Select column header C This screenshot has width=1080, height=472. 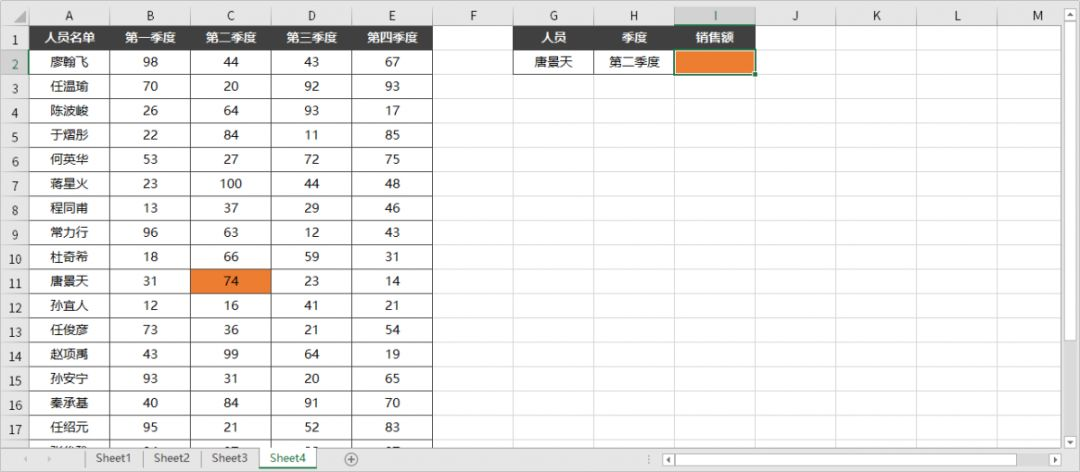(x=230, y=15)
